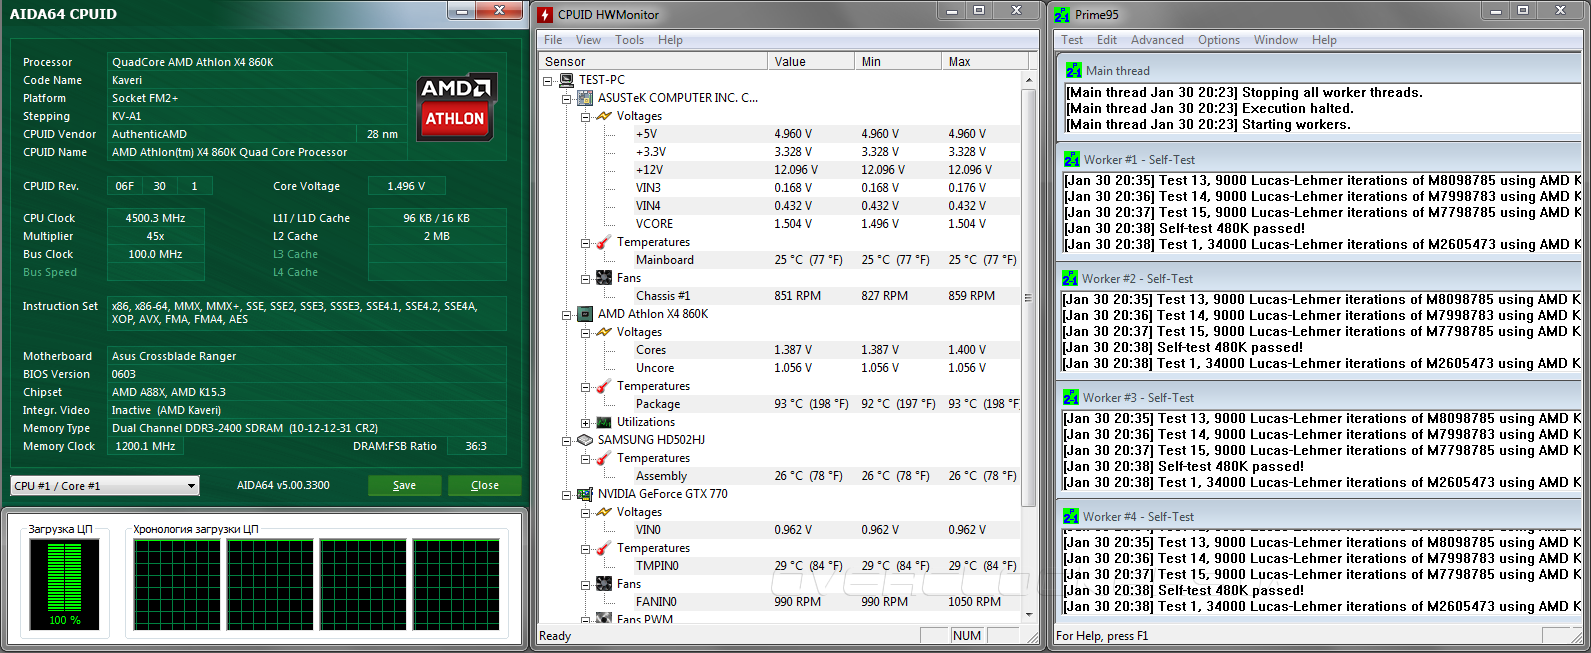Click the Athlon Temperatures thermometer icon
This screenshot has height=653, width=1591.
[603, 386]
